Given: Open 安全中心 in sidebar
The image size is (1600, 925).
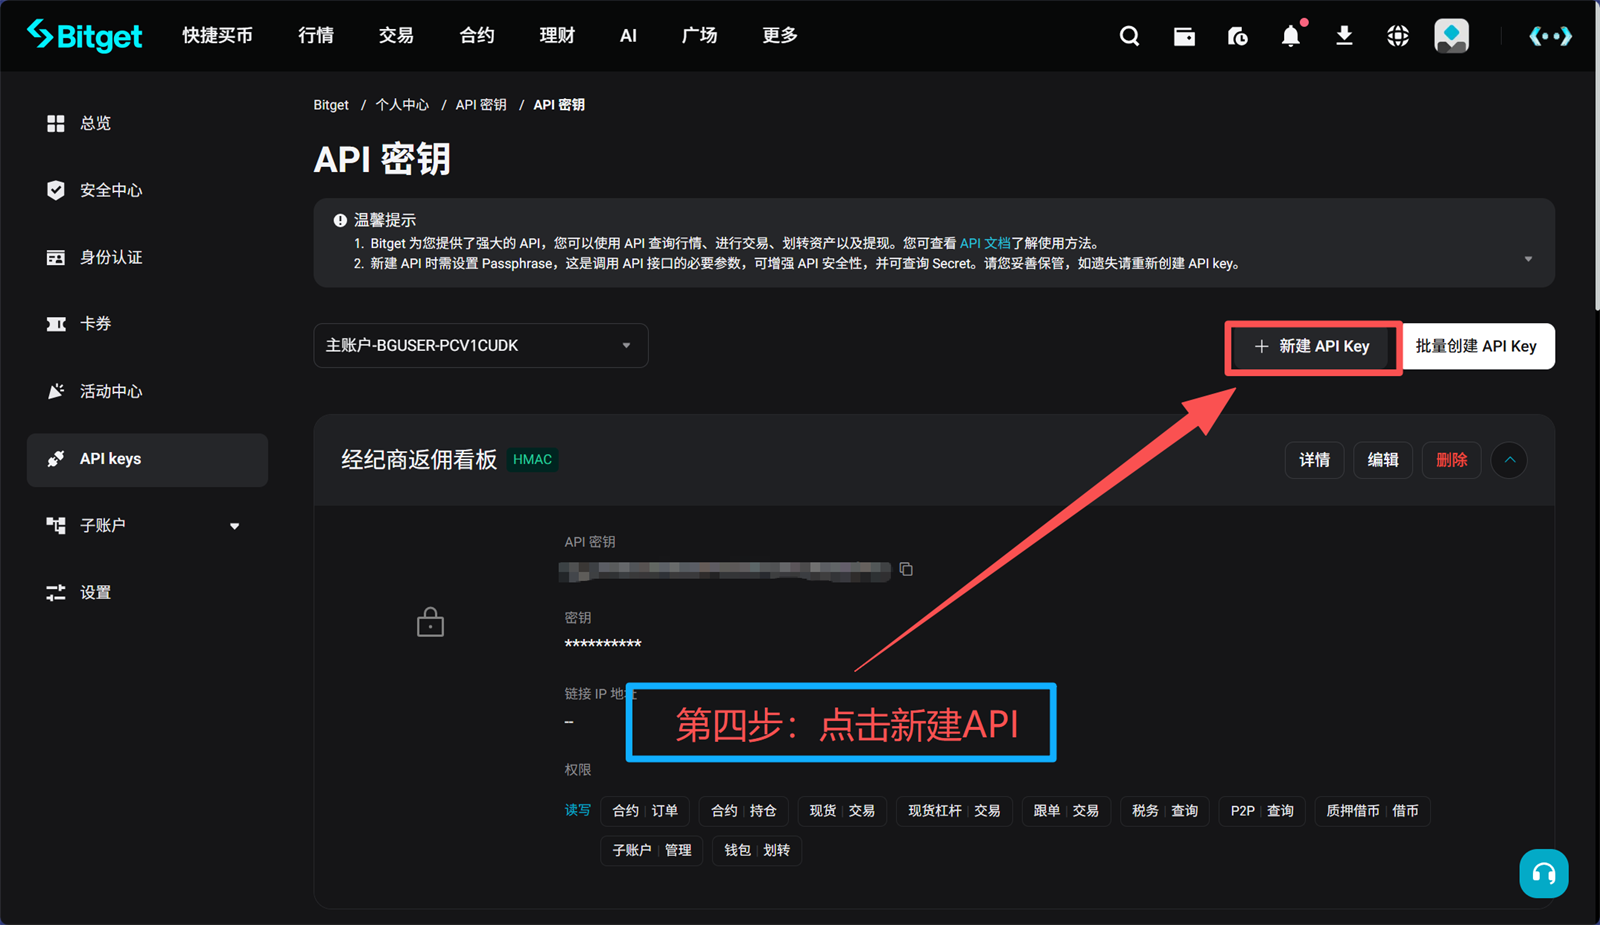Looking at the screenshot, I should coord(147,190).
